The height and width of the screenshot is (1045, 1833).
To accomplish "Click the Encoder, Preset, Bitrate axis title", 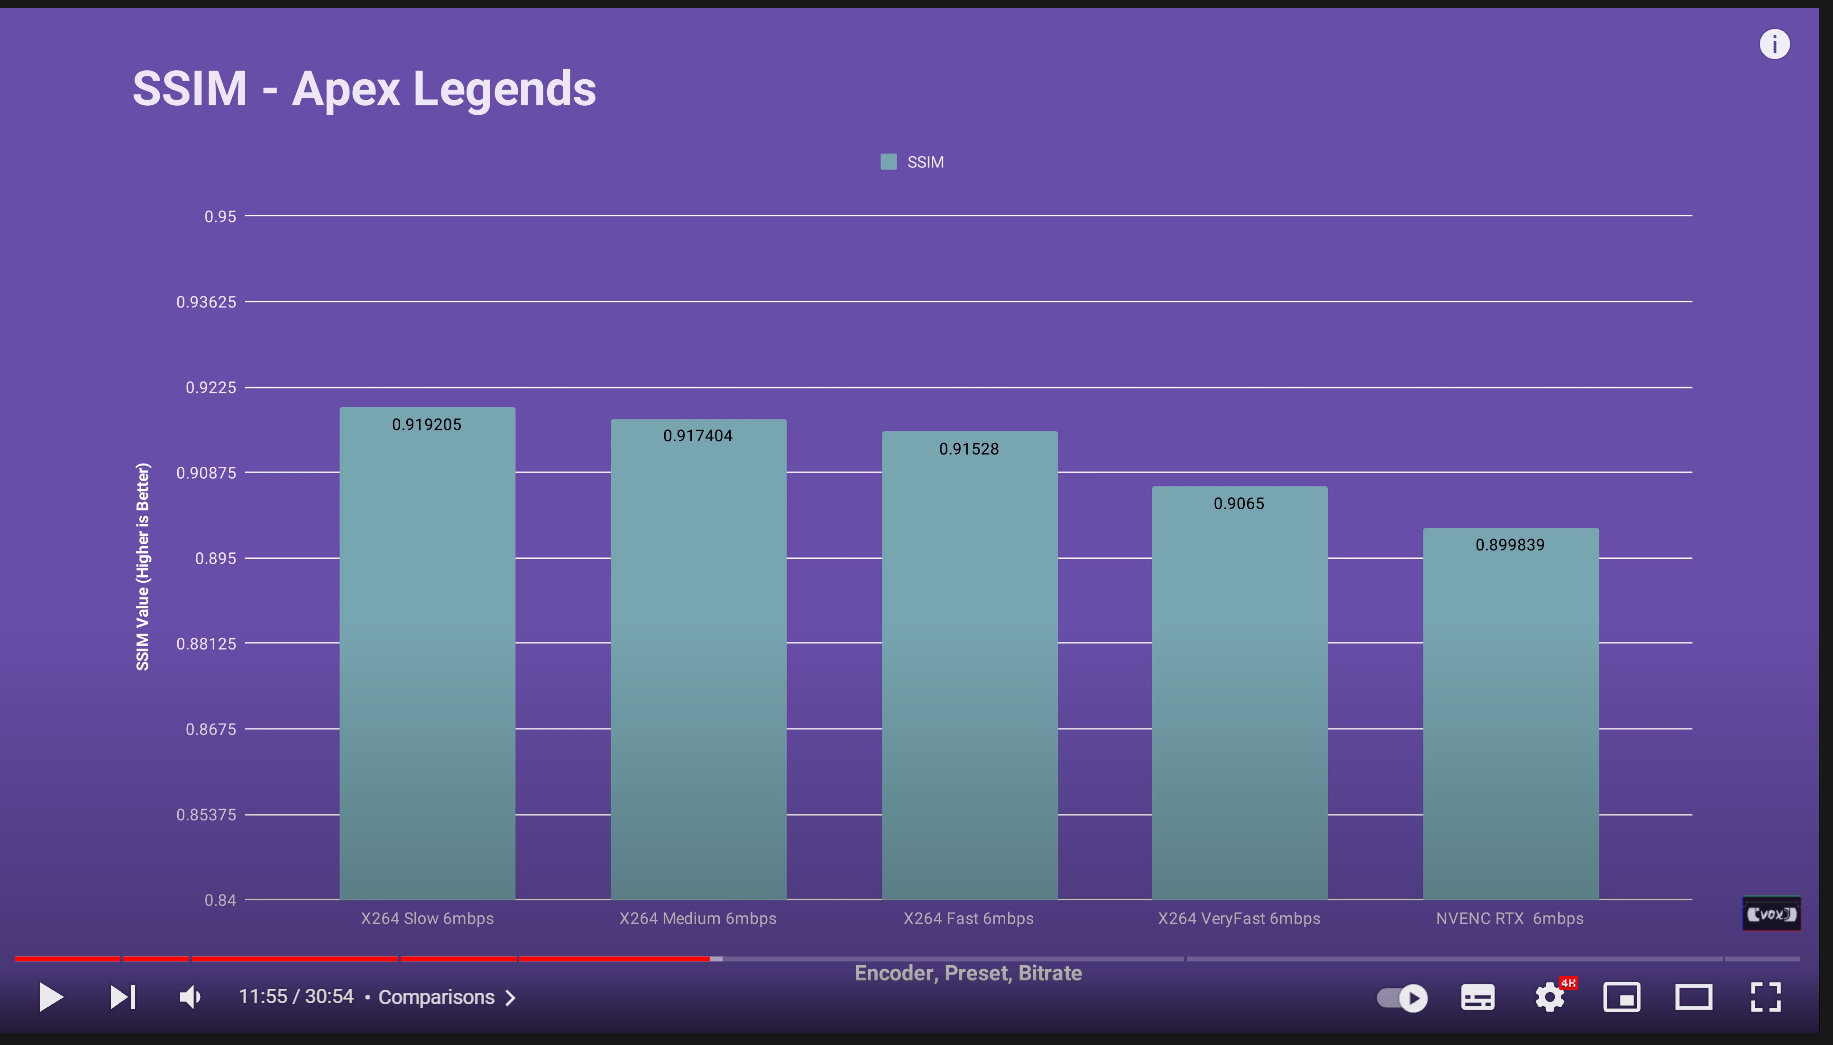I will click(968, 973).
